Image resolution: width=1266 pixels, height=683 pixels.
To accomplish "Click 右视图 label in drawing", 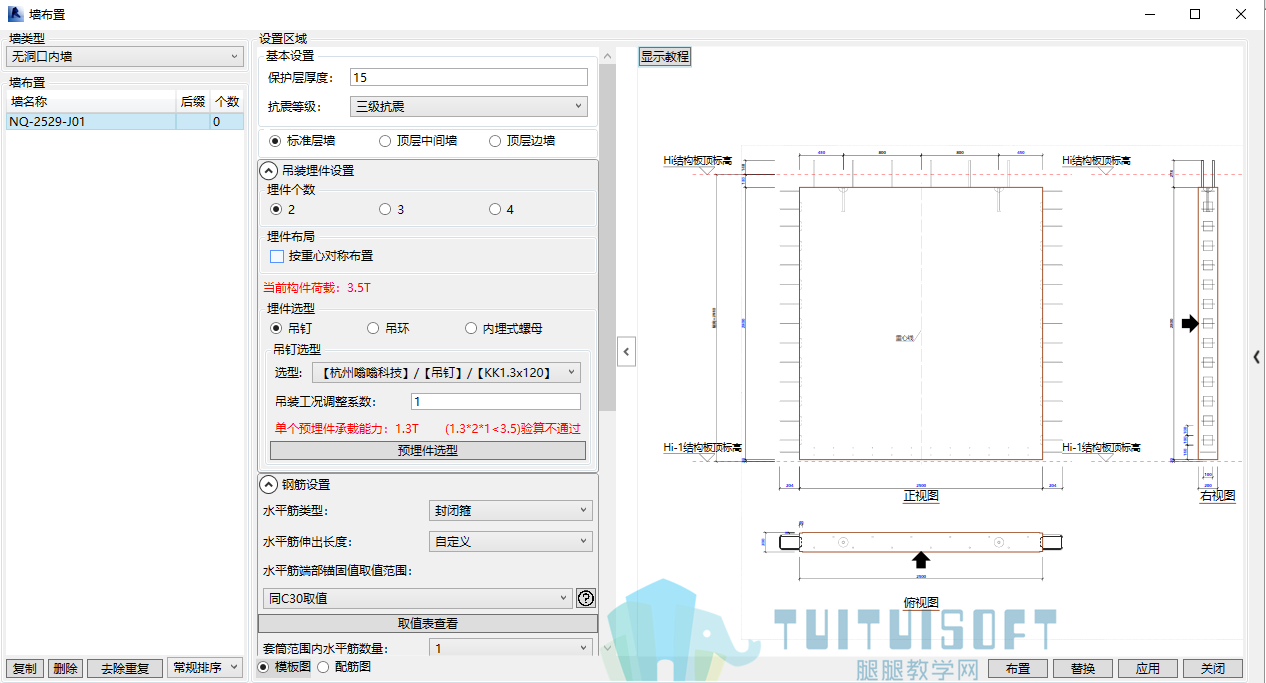I will tap(1217, 495).
